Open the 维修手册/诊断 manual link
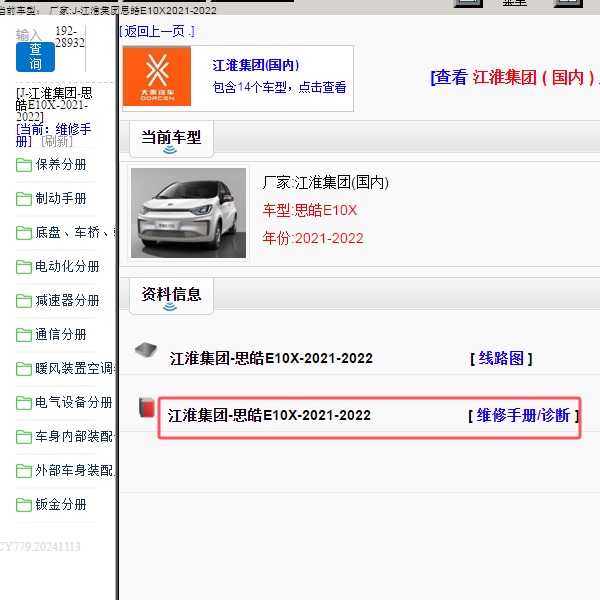The height and width of the screenshot is (600, 600). (x=523, y=415)
